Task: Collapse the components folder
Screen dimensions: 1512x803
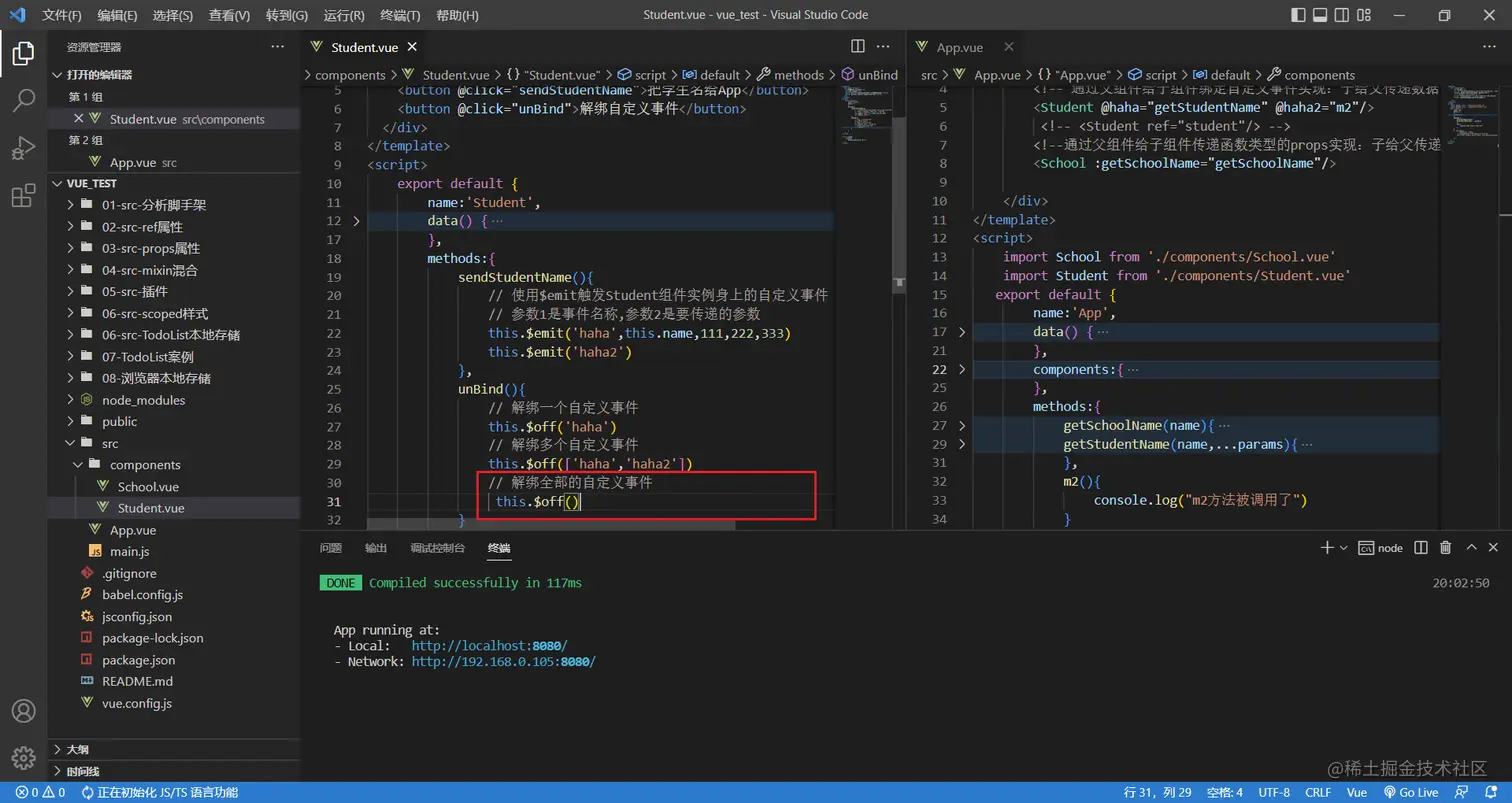Action: click(145, 465)
